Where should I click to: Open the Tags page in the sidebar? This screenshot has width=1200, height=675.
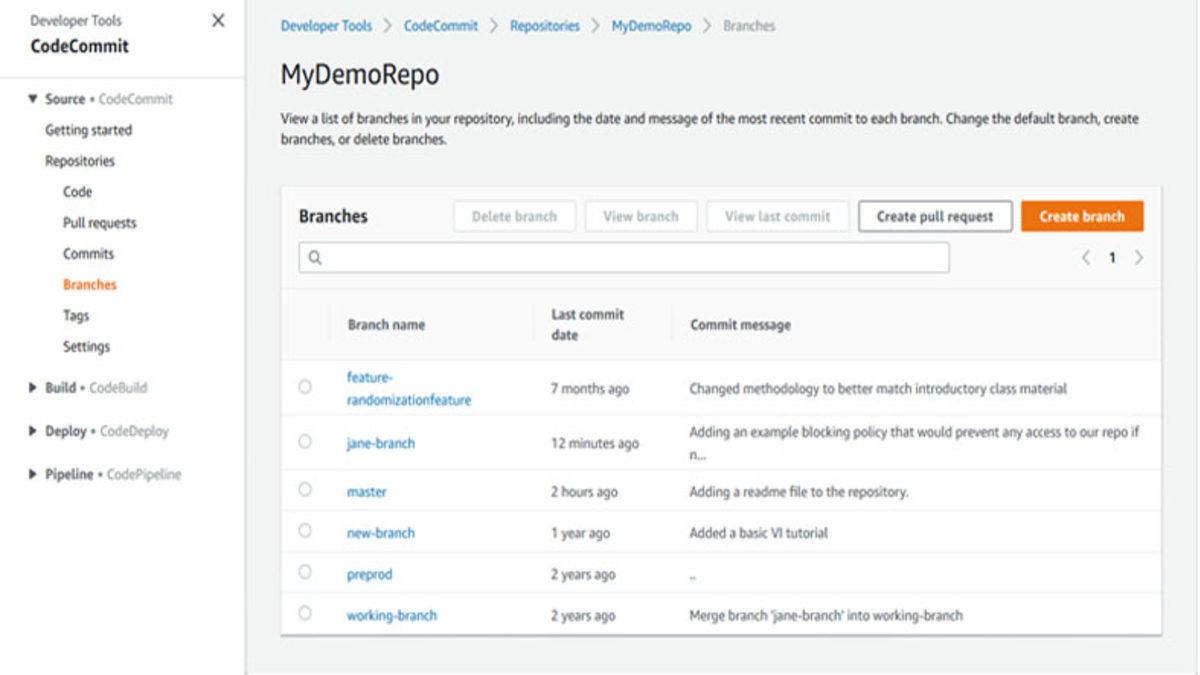[77, 315]
